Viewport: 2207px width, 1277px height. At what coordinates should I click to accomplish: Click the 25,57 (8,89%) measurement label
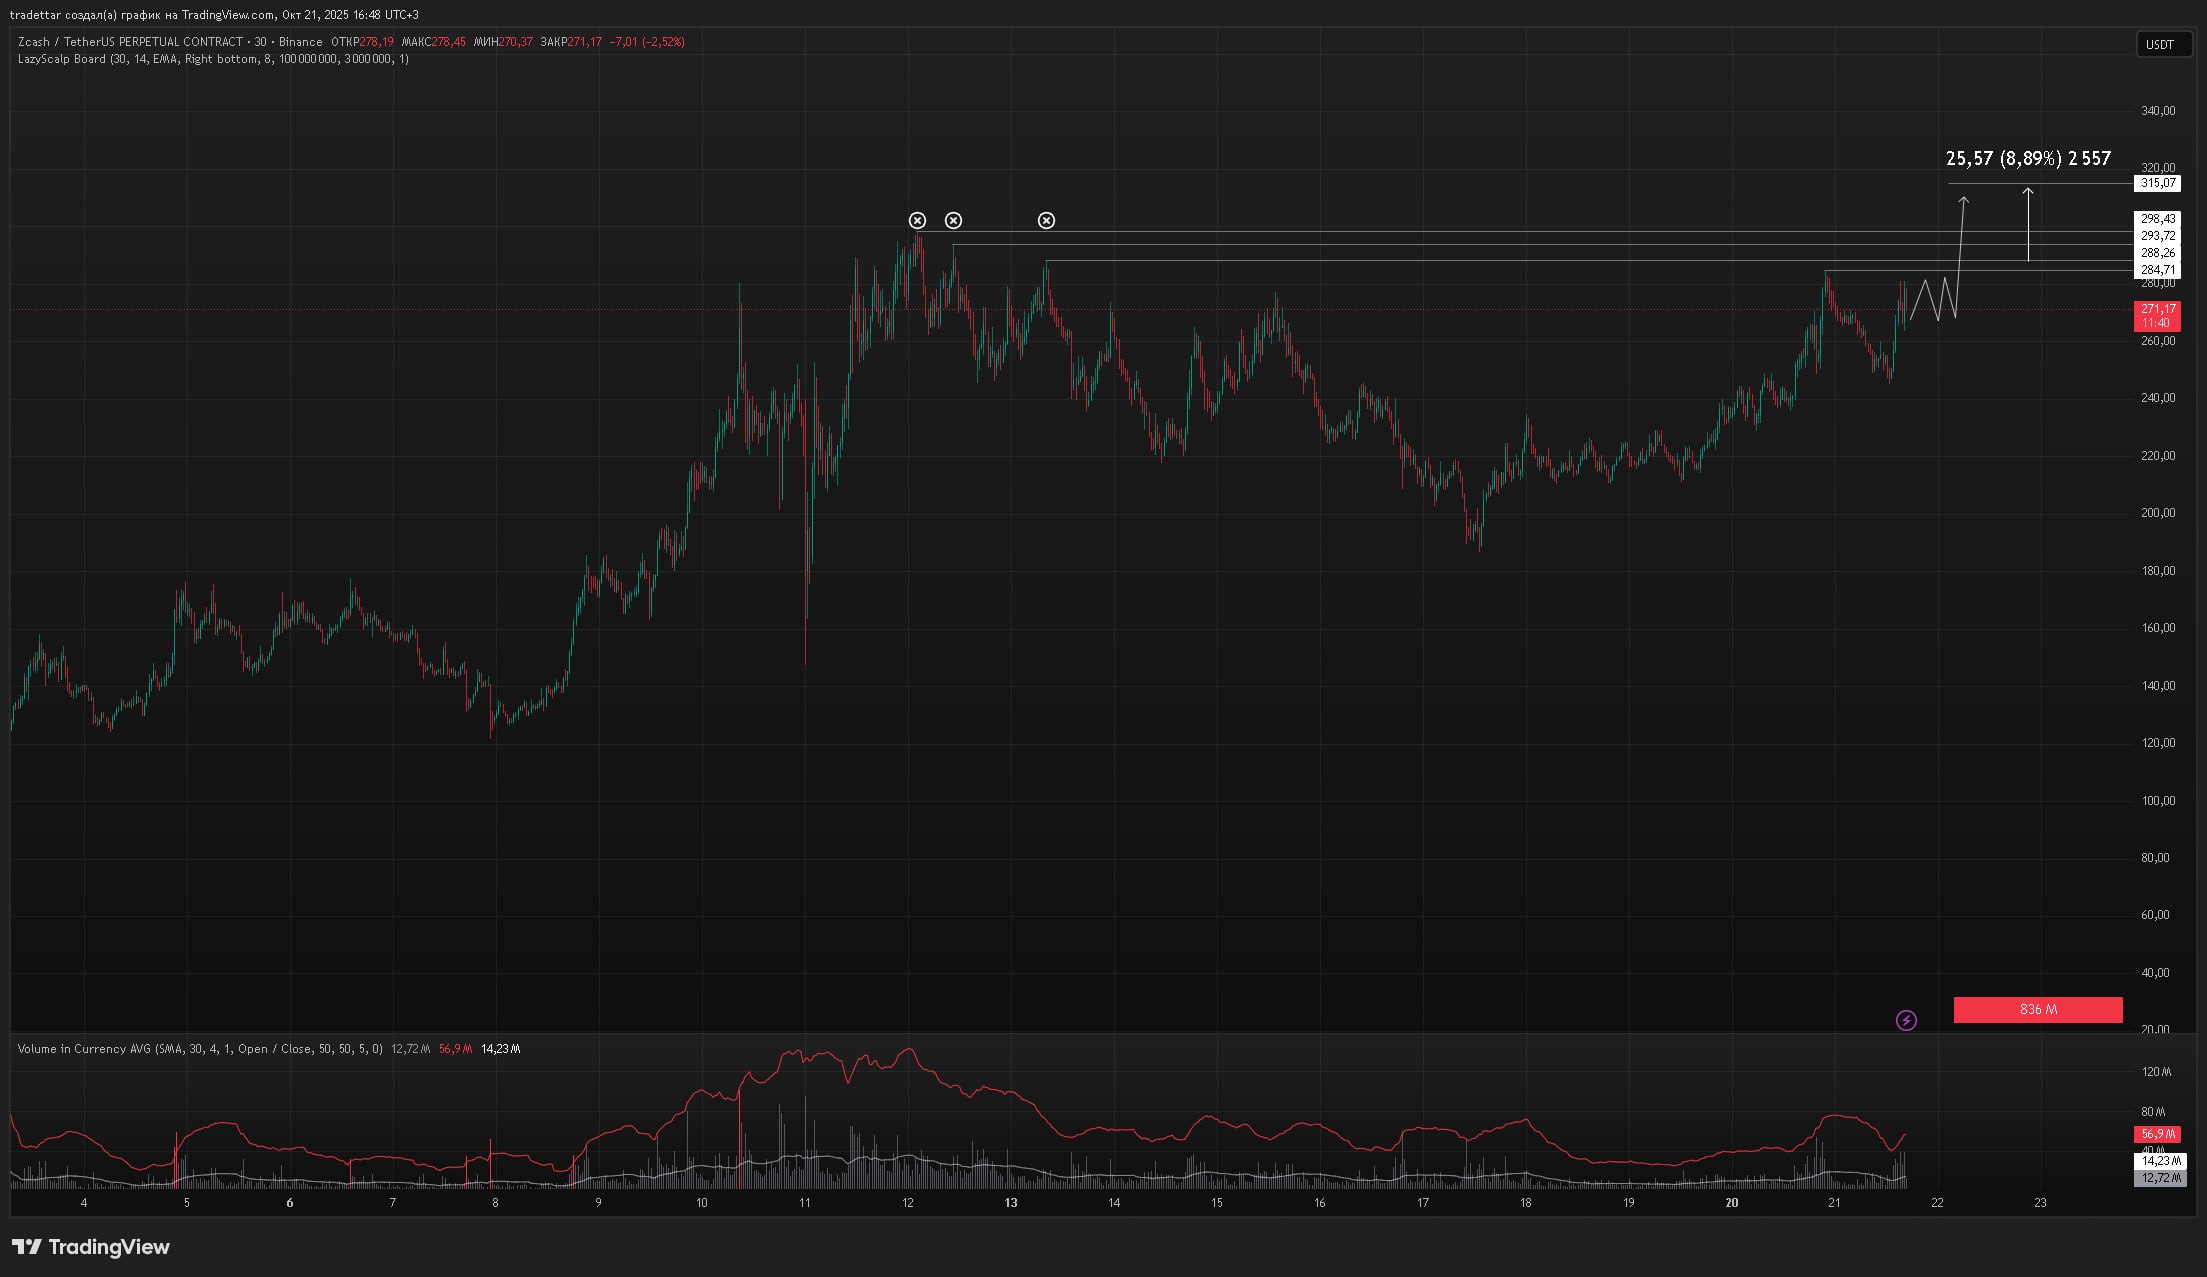click(2028, 158)
